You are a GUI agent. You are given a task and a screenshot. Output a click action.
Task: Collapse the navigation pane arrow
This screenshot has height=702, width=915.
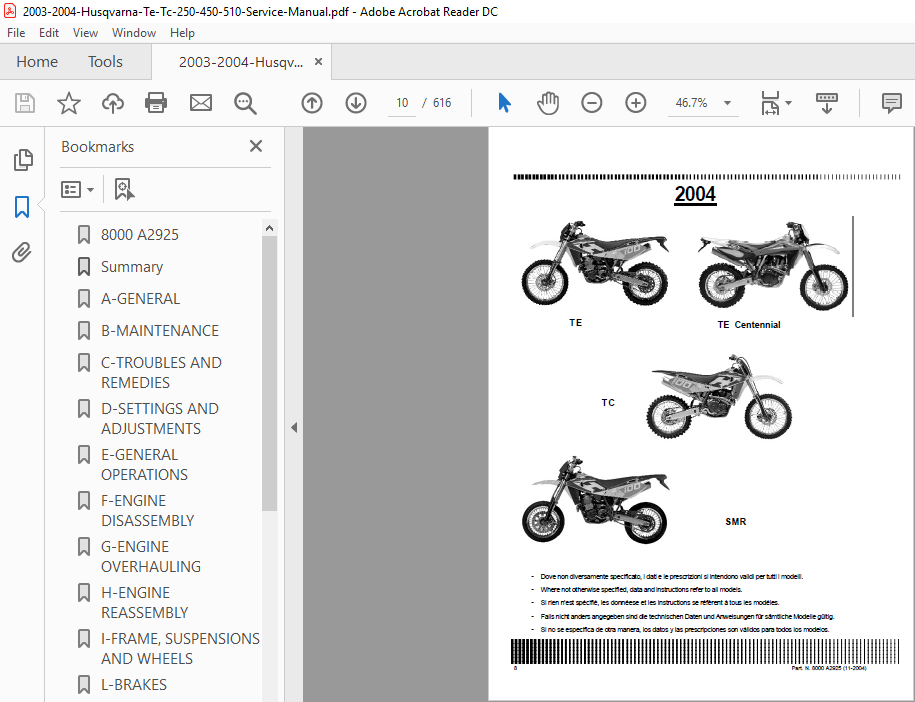point(294,428)
